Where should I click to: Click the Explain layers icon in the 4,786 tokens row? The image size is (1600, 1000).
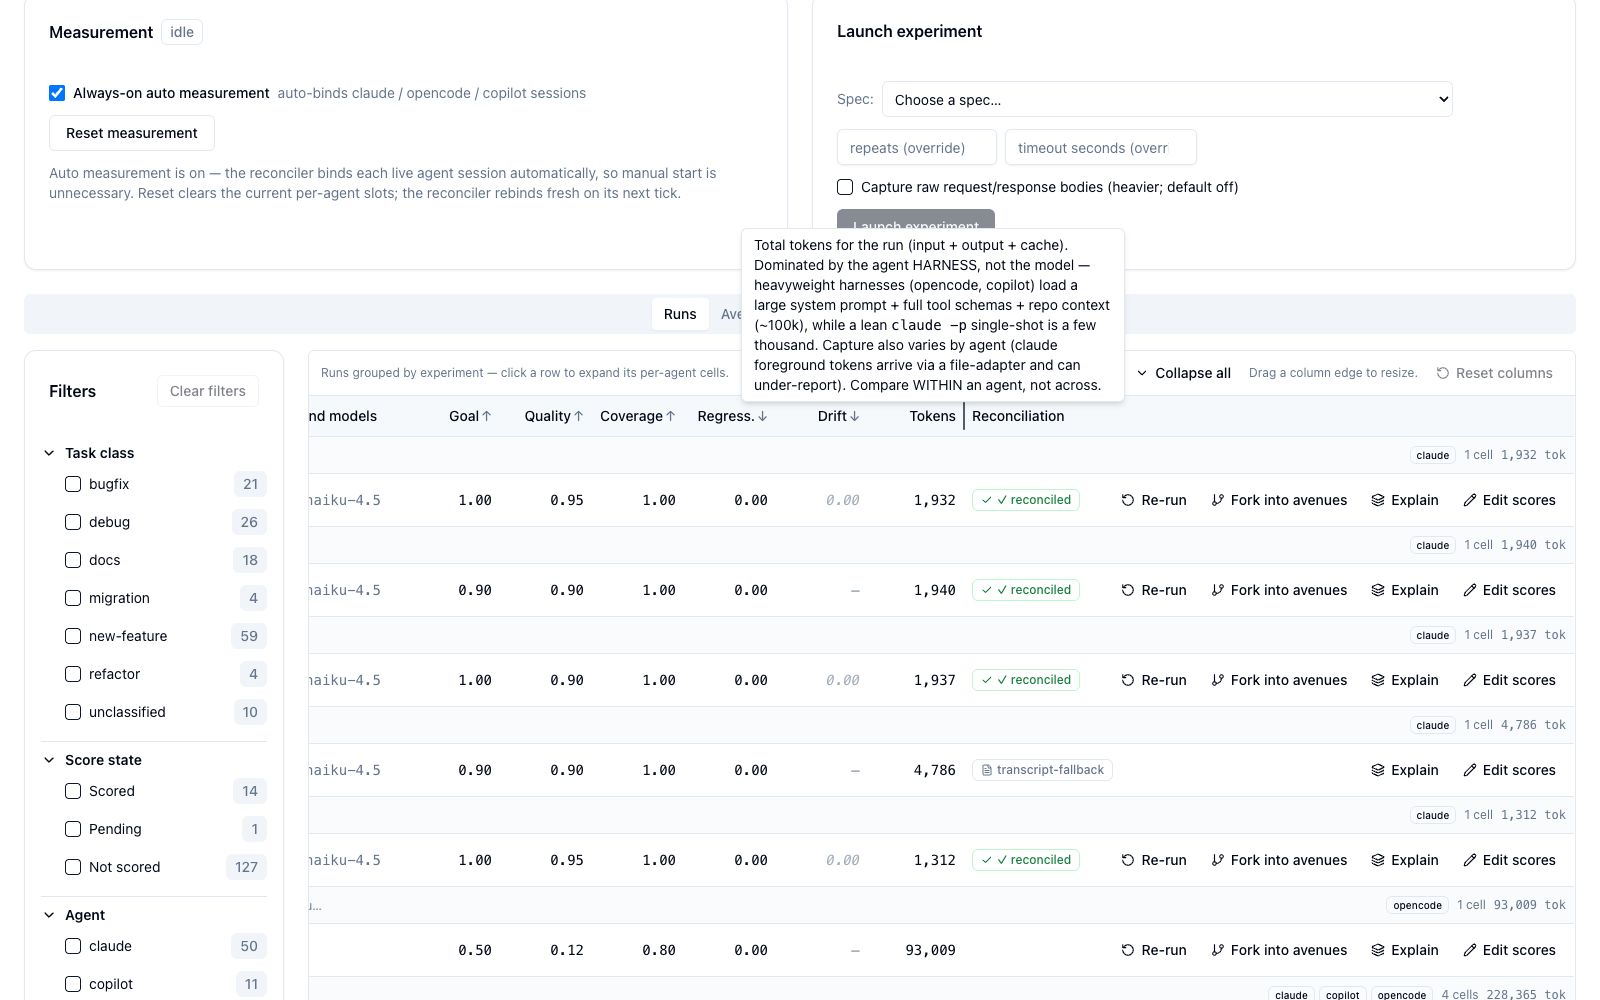[1378, 770]
